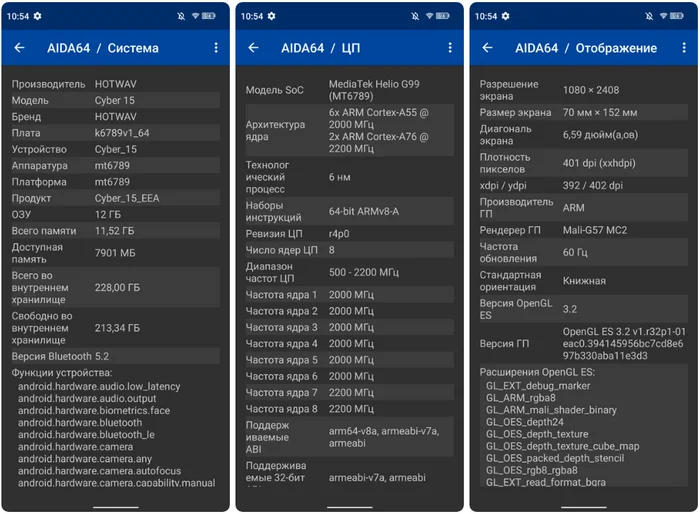Open three-dot menu on the ЦП screen
The width and height of the screenshot is (700, 514).
click(x=450, y=48)
